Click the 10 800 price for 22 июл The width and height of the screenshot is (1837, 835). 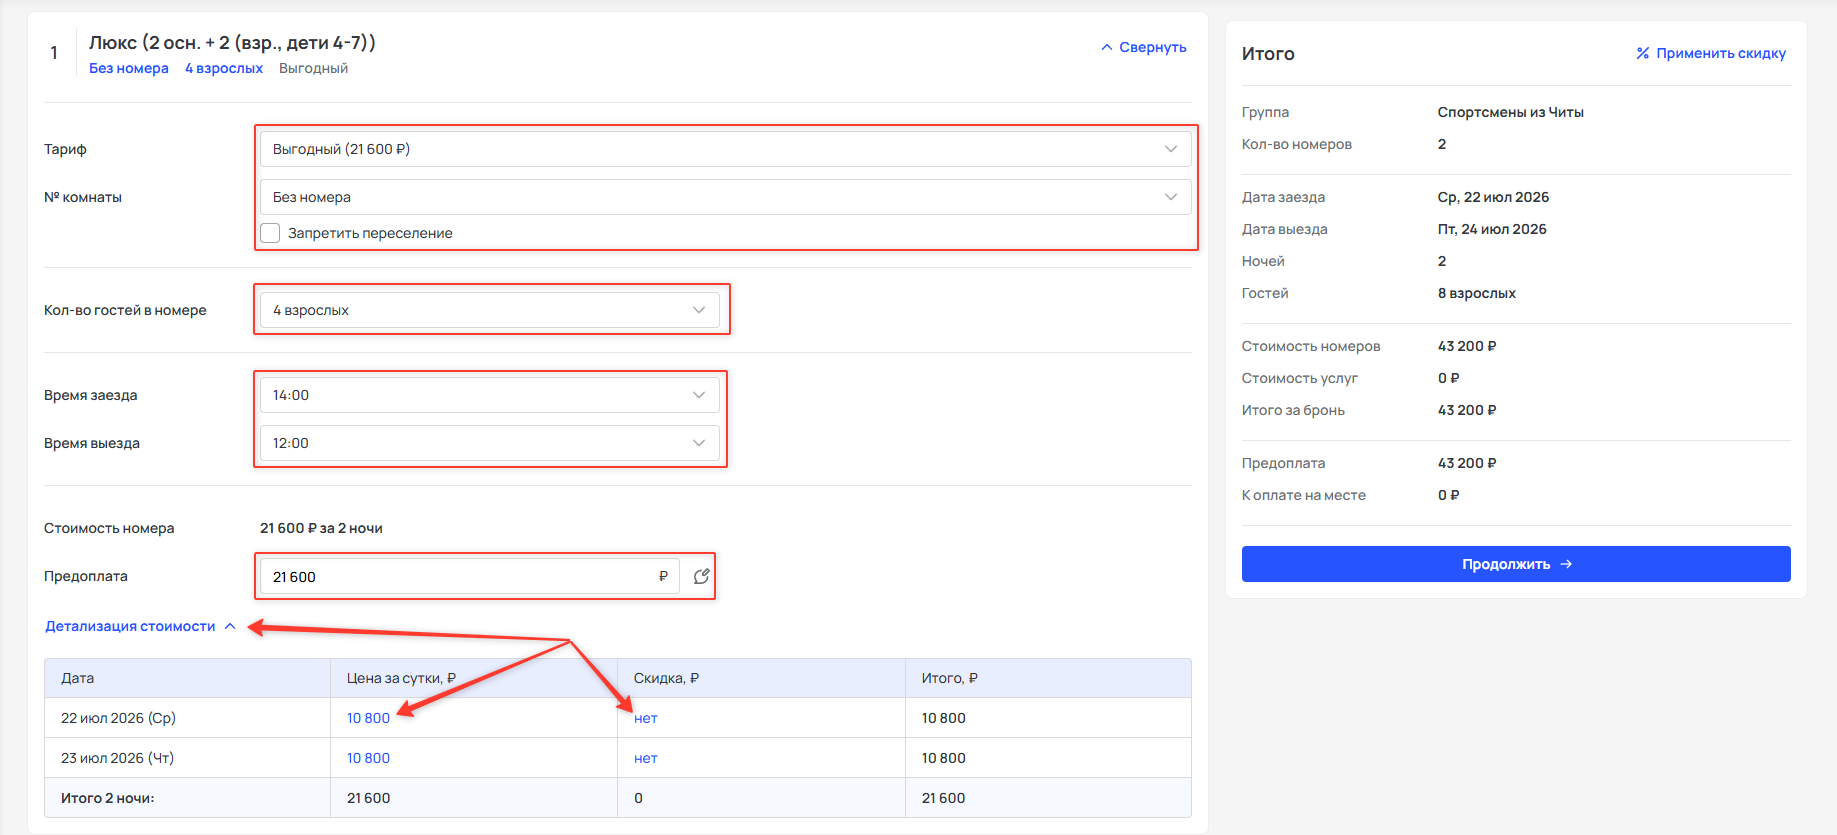click(x=368, y=718)
